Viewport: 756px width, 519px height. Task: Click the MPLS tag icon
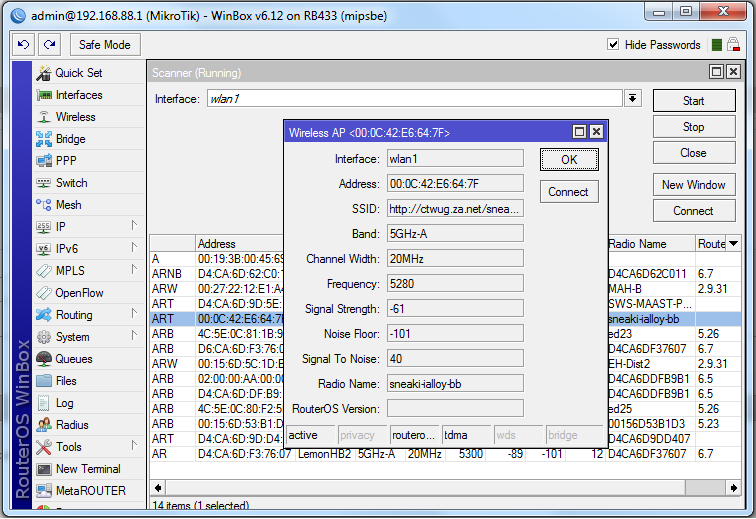click(44, 271)
